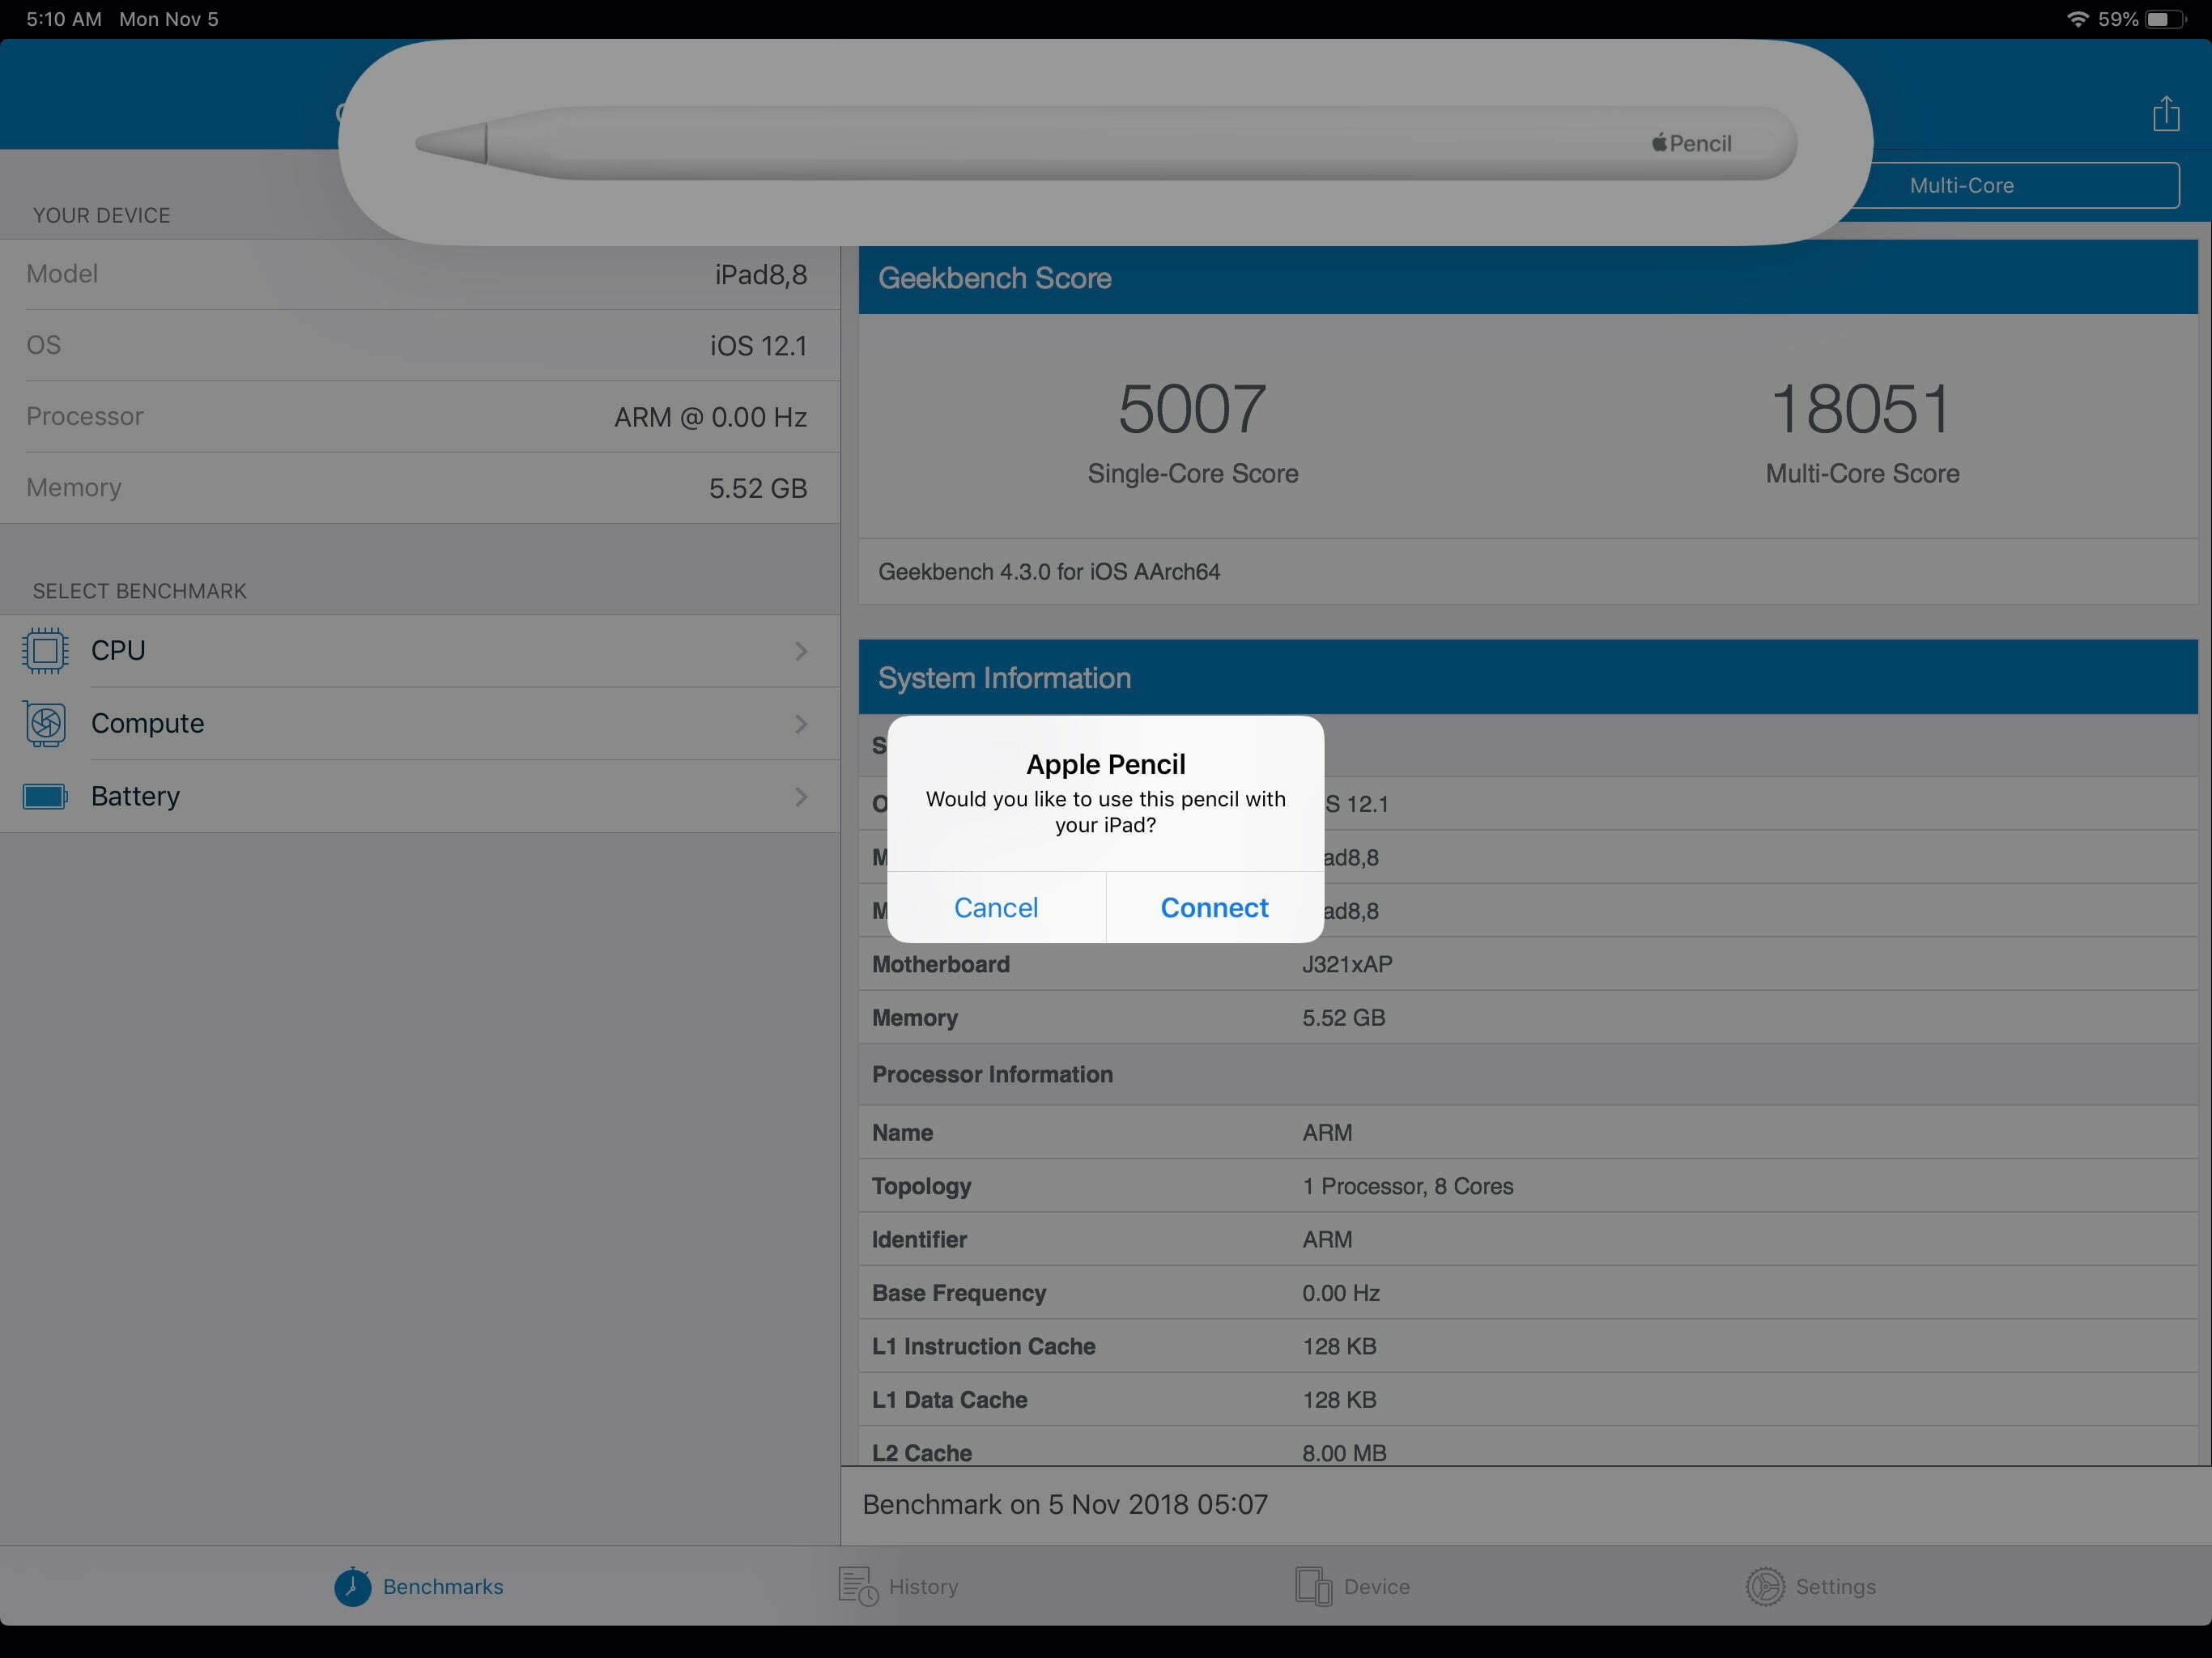
Task: Select the Battery benchmark label
Action: point(135,797)
